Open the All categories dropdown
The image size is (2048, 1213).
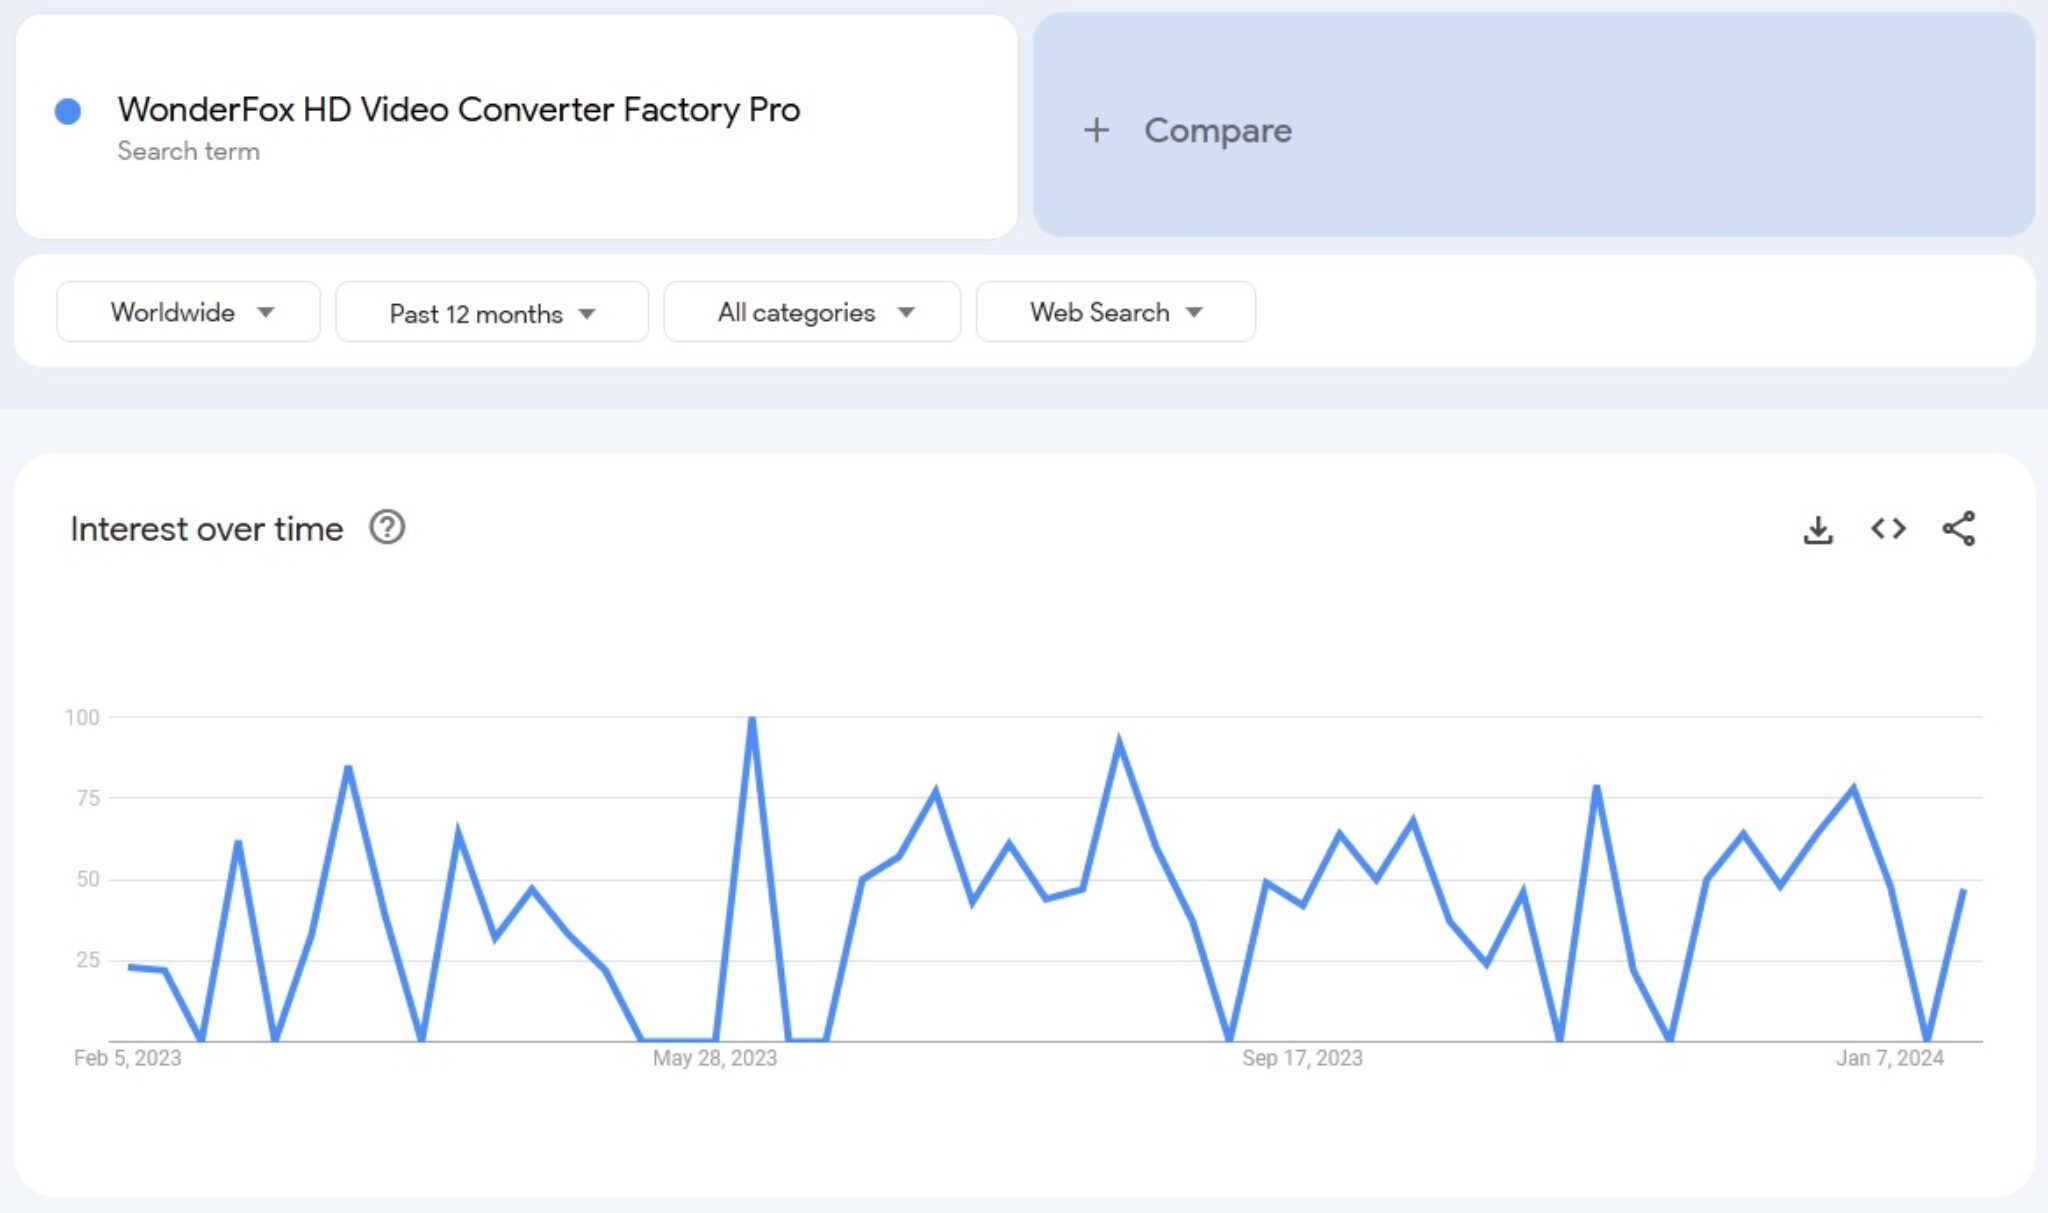pos(811,311)
